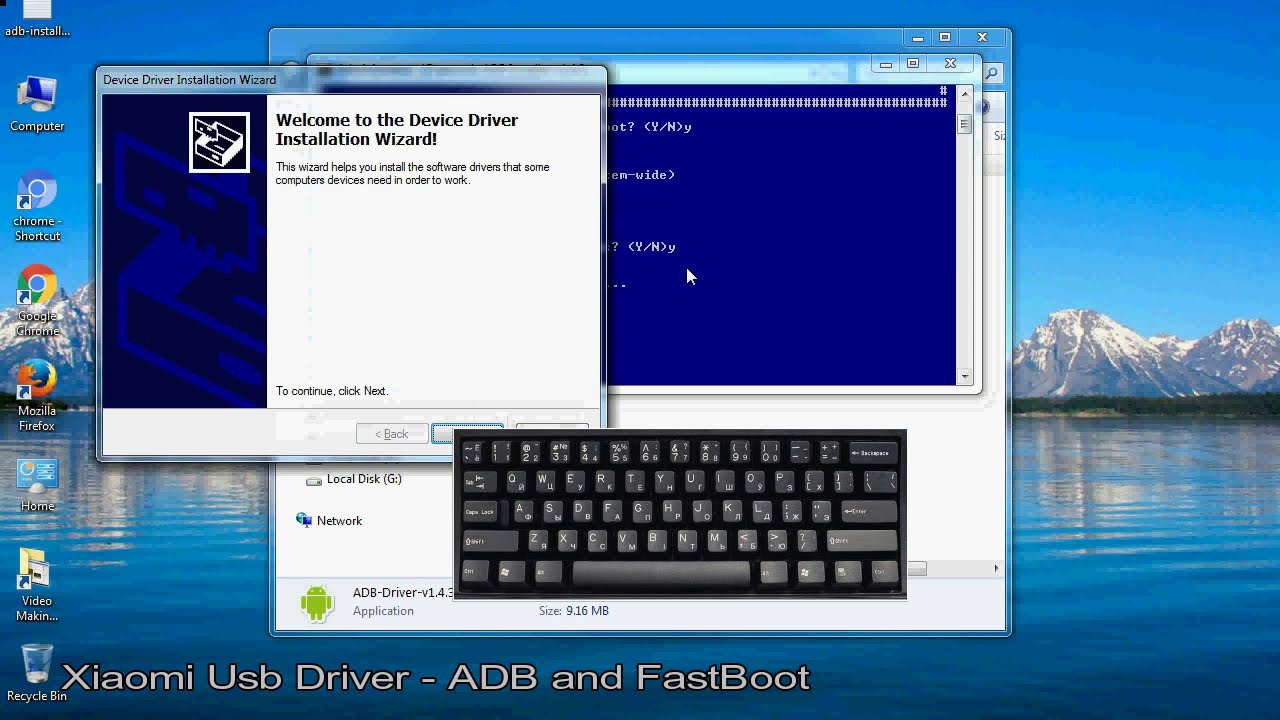
Task: Close the outer Explorer window
Action: coord(982,38)
